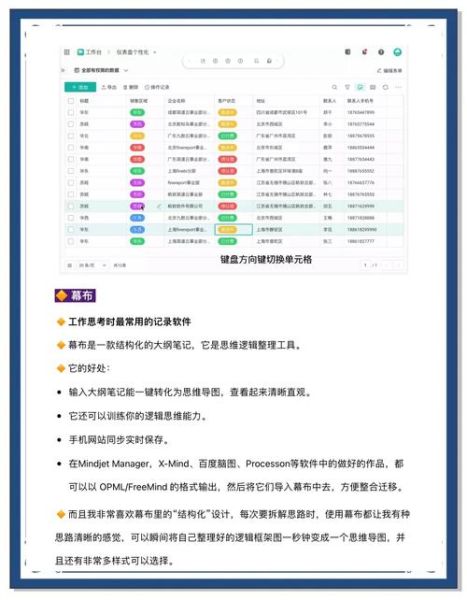Click the 工作台 breadcrumb label
Viewport: 467px width, 600px height.
94,52
